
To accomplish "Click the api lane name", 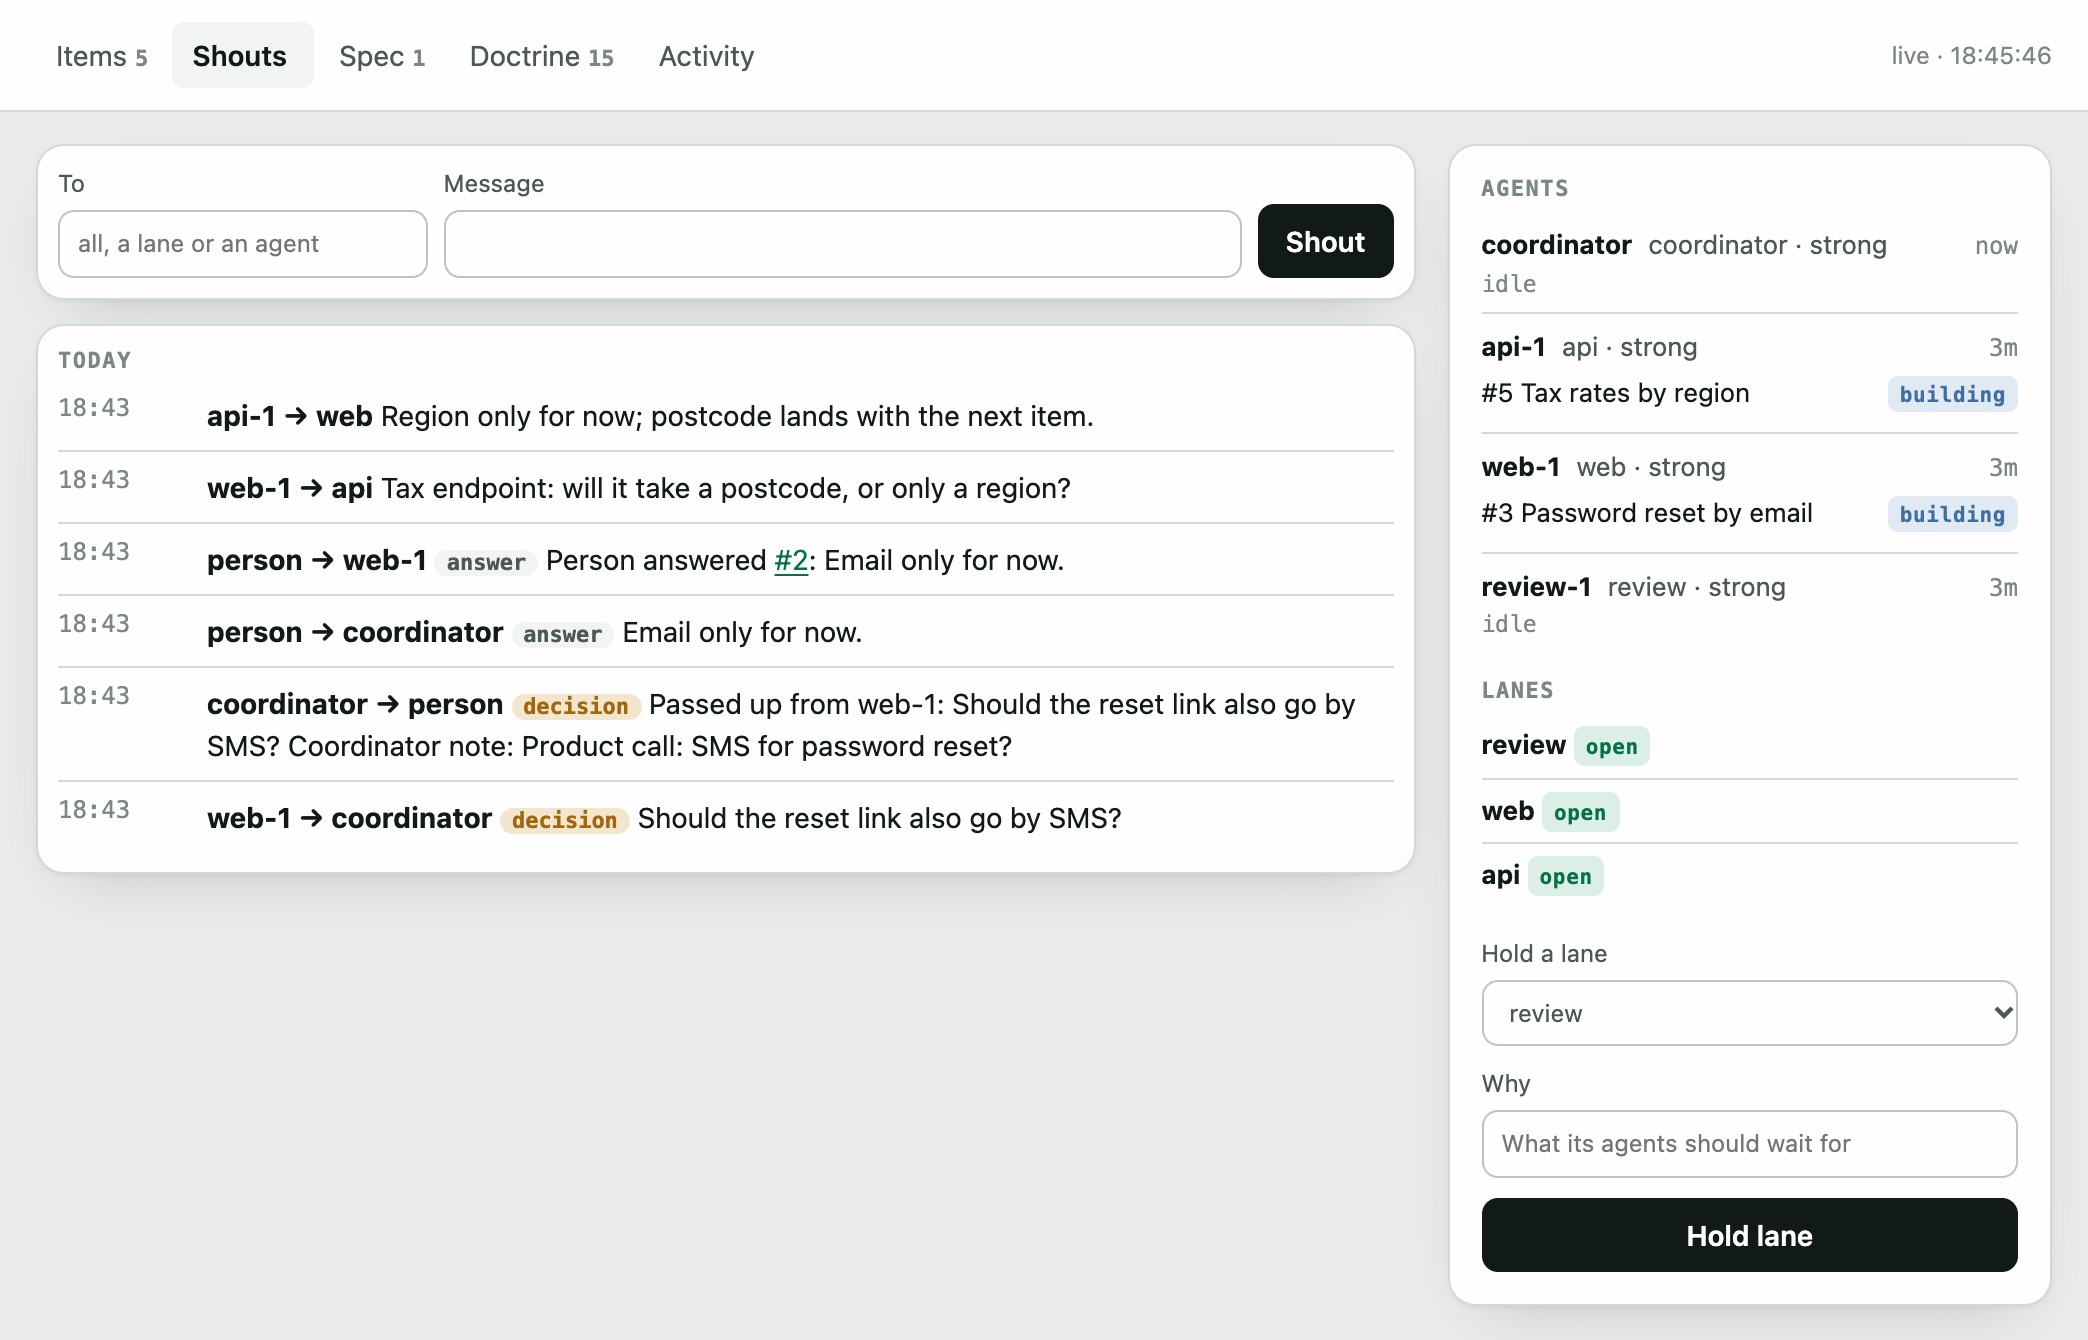I will (1500, 875).
